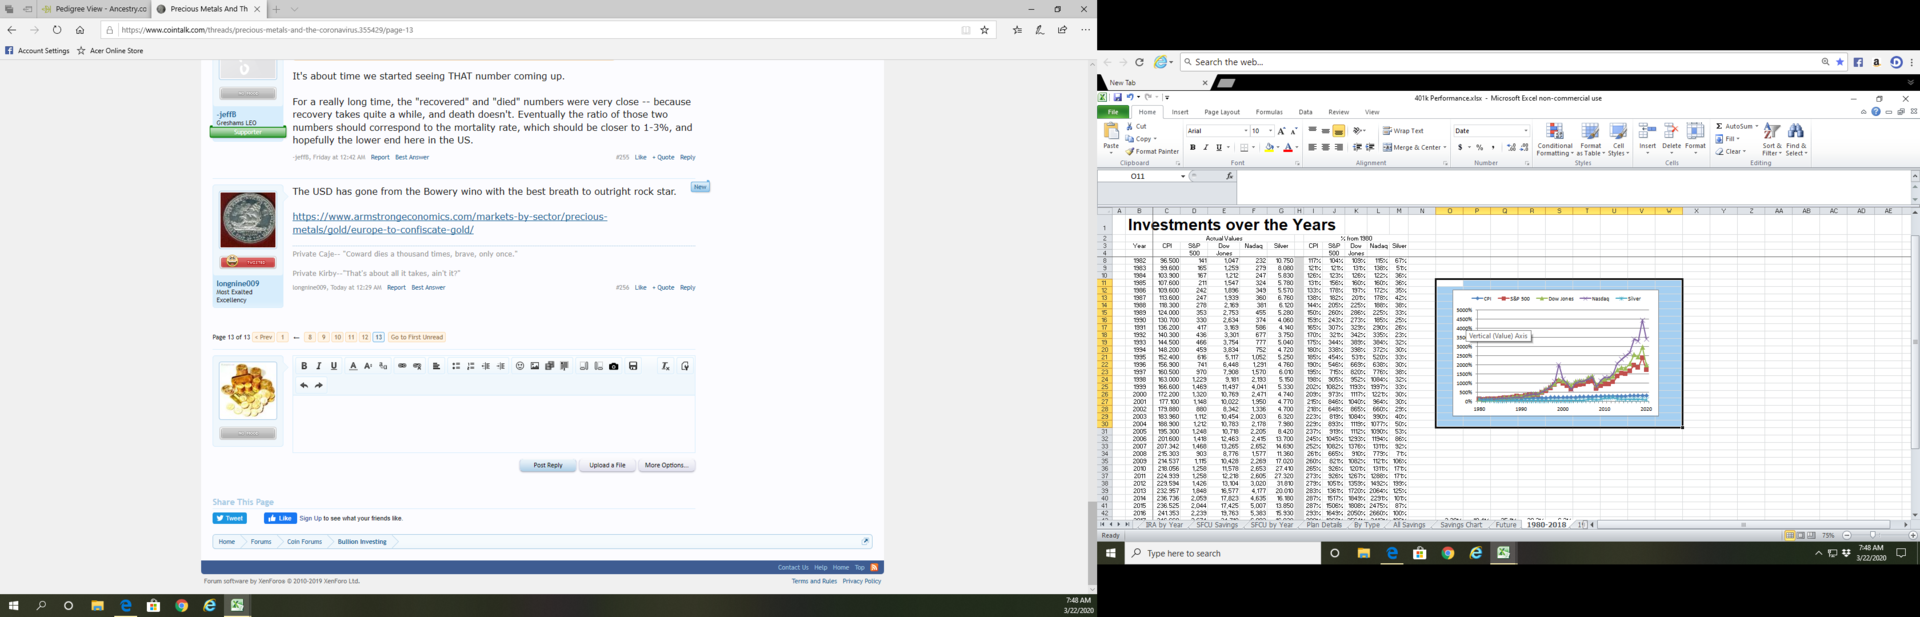
Task: Click the camera icon in the reply editor
Action: click(614, 366)
